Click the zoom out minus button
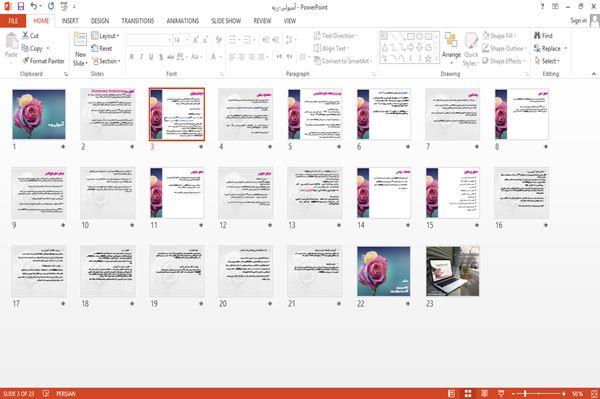Image resolution: width=600 pixels, height=399 pixels. (514, 393)
